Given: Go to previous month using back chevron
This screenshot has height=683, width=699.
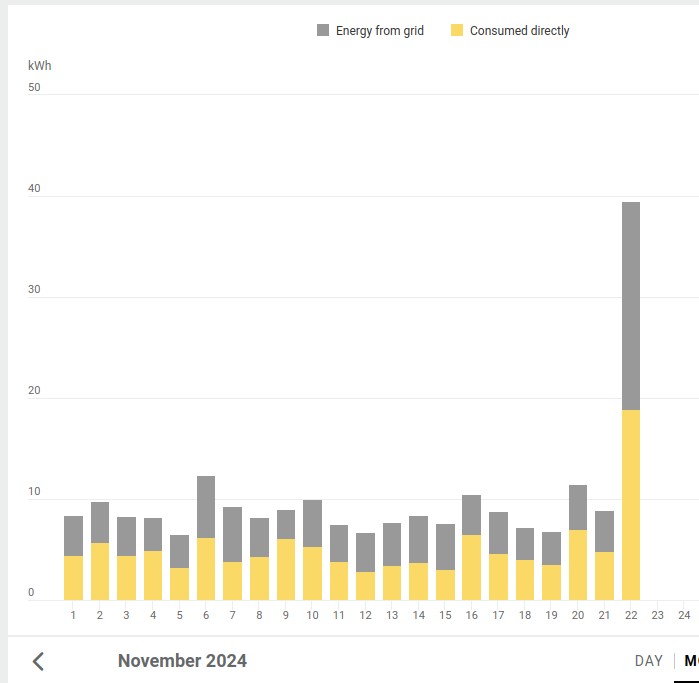Looking at the screenshot, I should pos(39,661).
